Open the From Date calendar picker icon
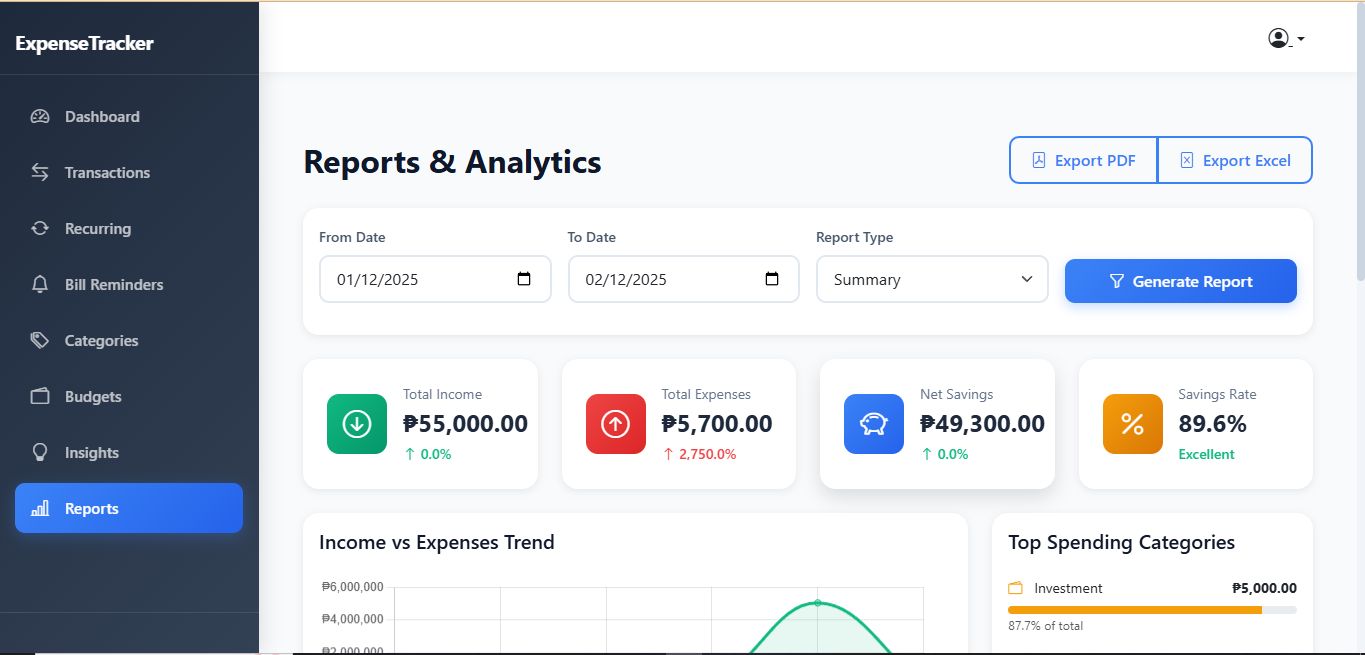This screenshot has width=1365, height=655. [524, 279]
